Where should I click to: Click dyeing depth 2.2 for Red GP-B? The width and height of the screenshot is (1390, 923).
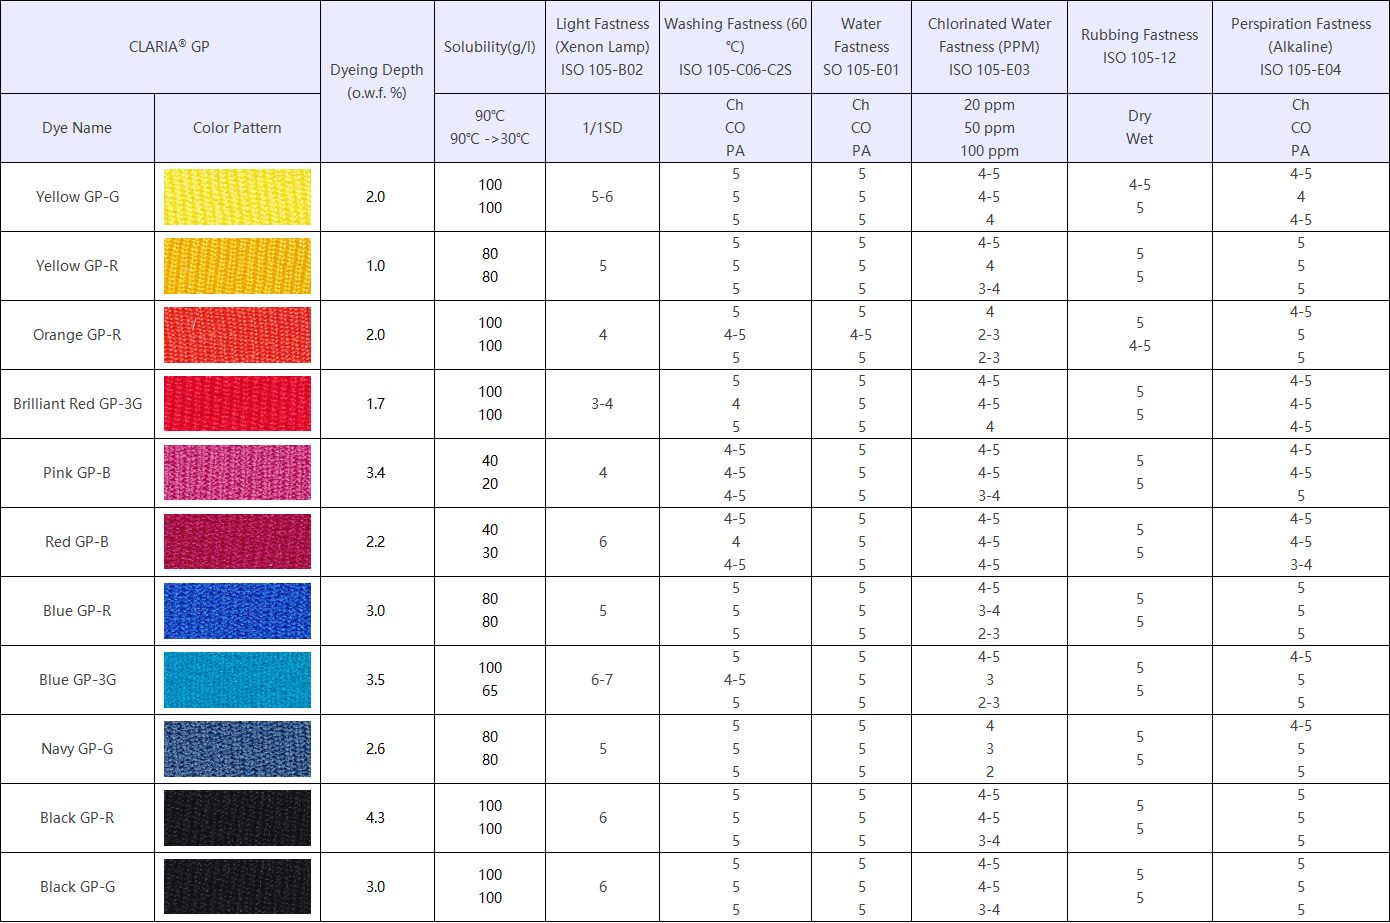[376, 542]
